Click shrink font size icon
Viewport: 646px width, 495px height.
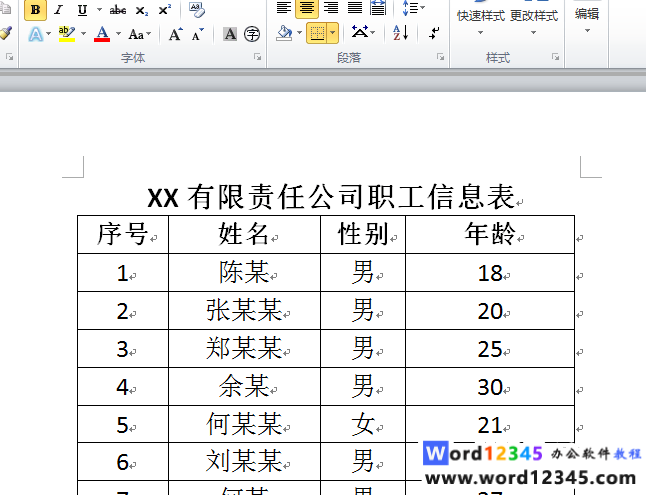[198, 34]
